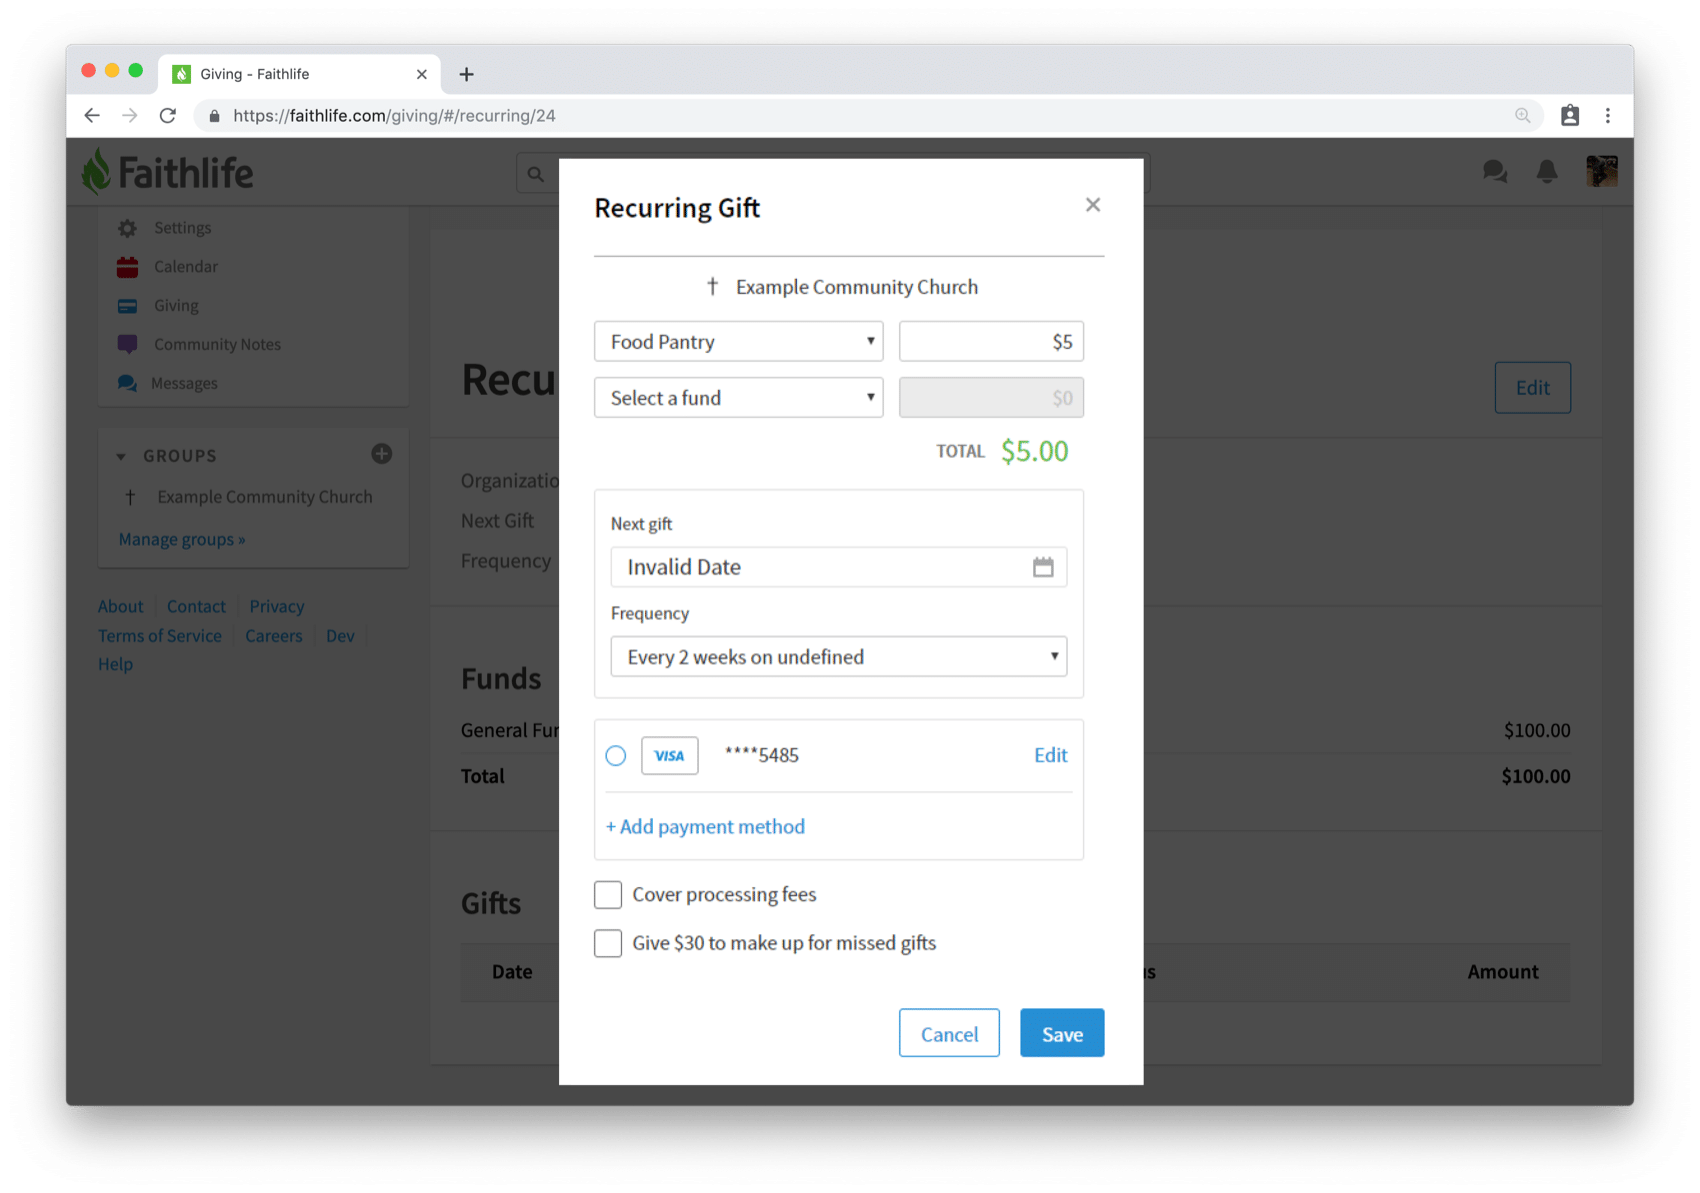This screenshot has width=1700, height=1193.
Task: Click the $5 amount field
Action: pos(991,342)
